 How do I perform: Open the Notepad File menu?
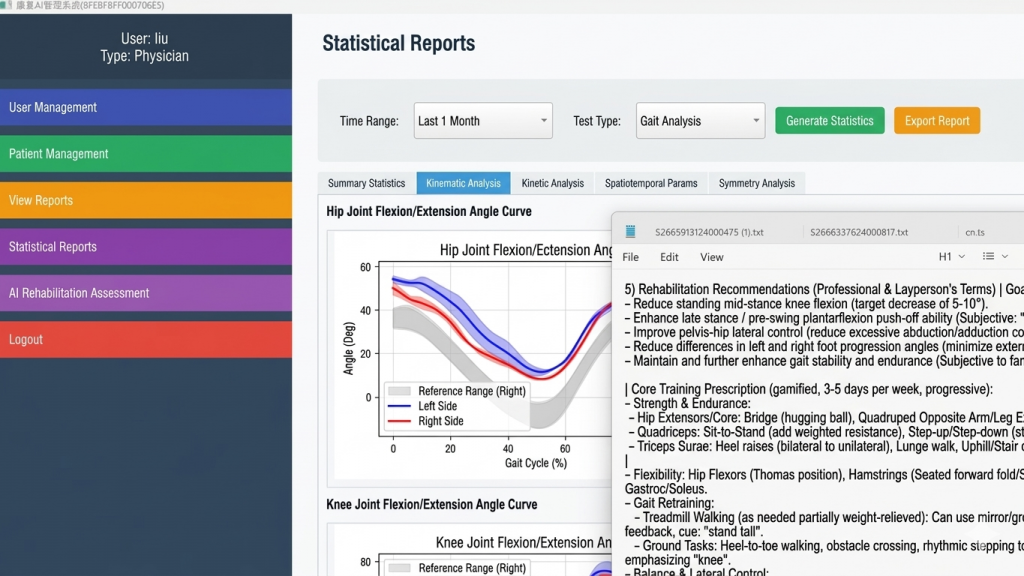(630, 257)
